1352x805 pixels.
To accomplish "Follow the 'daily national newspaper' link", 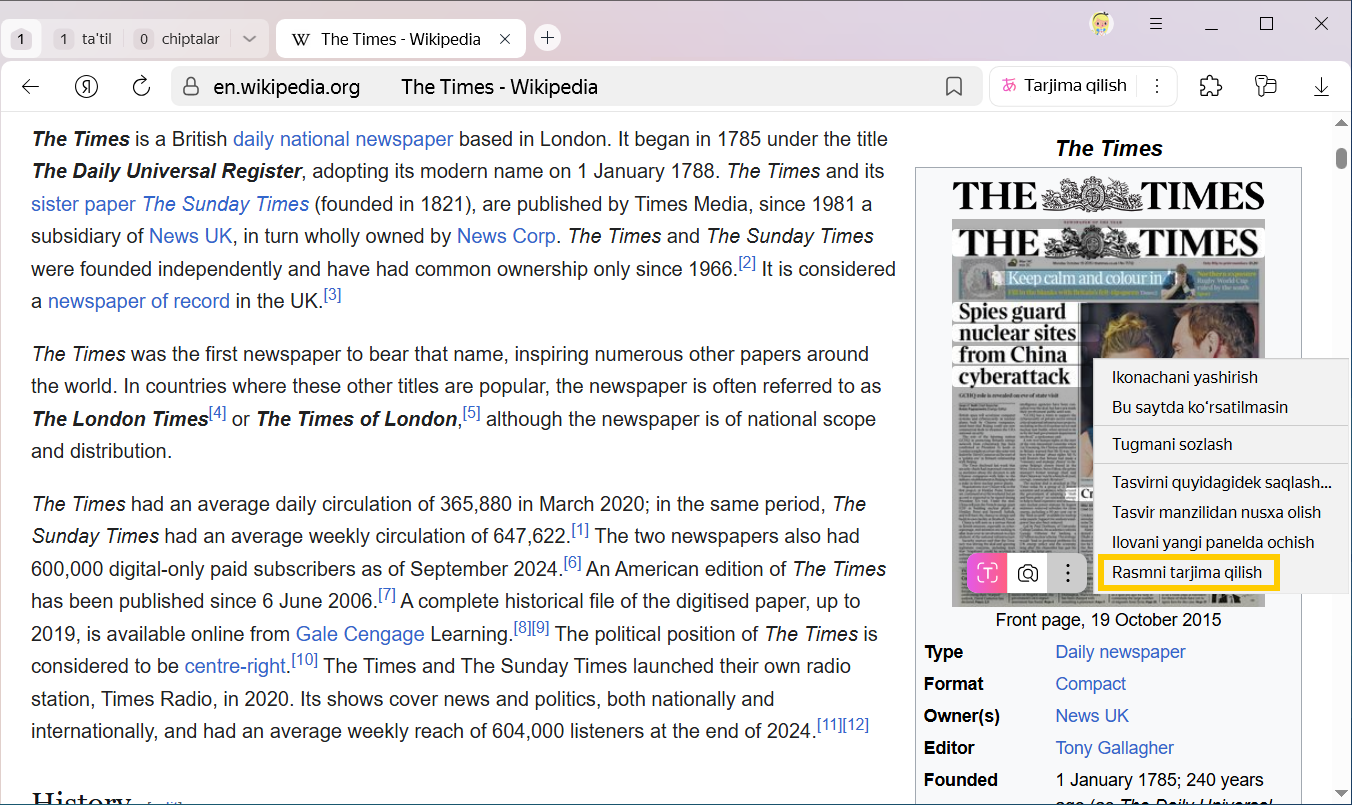I will coord(343,139).
